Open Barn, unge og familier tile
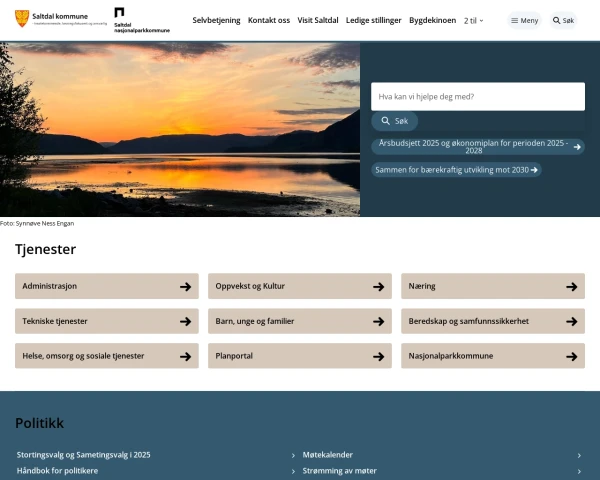The height and width of the screenshot is (480, 600). click(300, 321)
